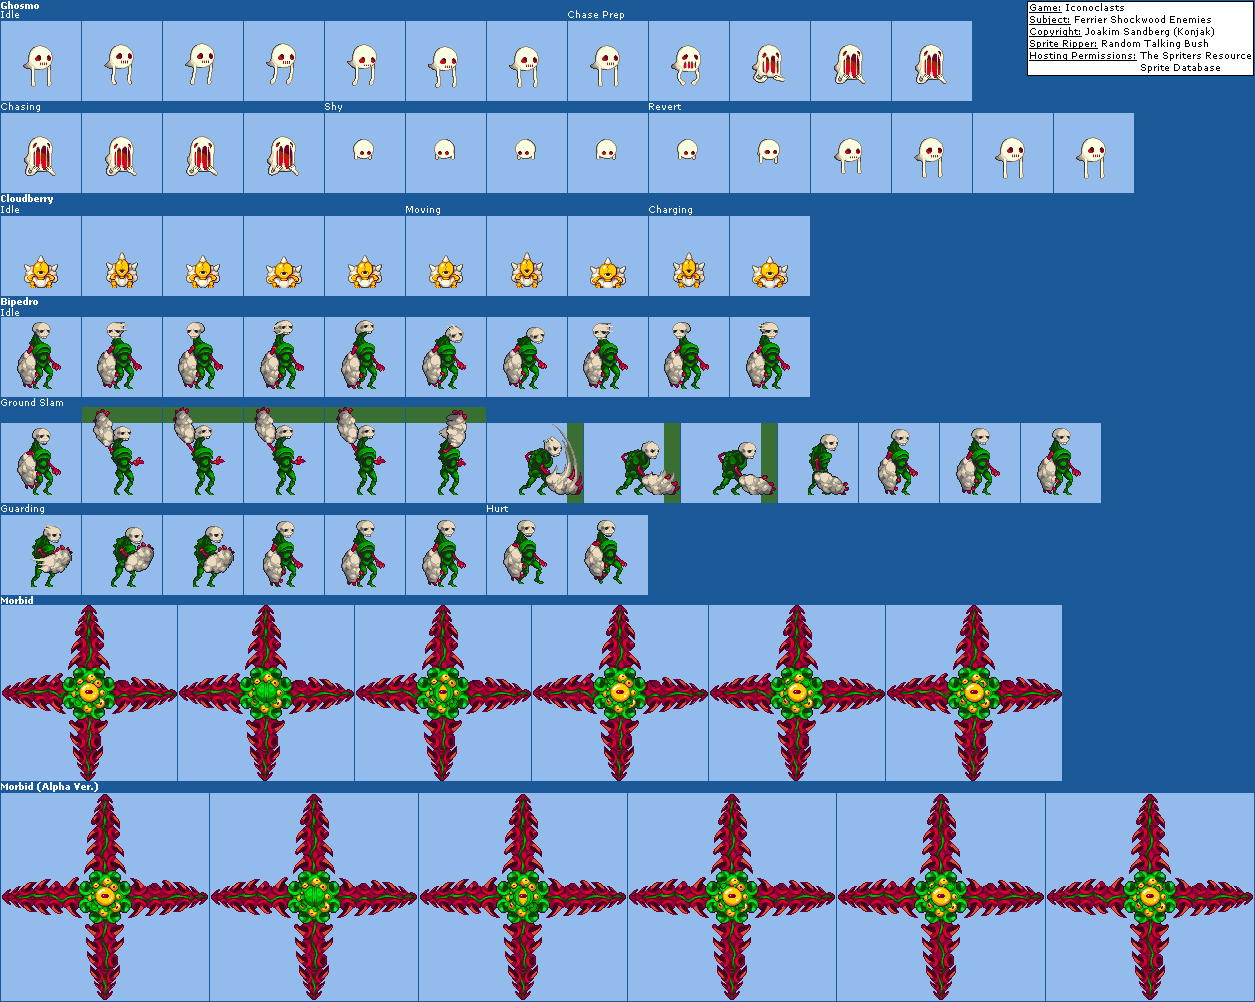Select the 'Sprite Database' text
The width and height of the screenshot is (1255, 1002).
point(1180,68)
